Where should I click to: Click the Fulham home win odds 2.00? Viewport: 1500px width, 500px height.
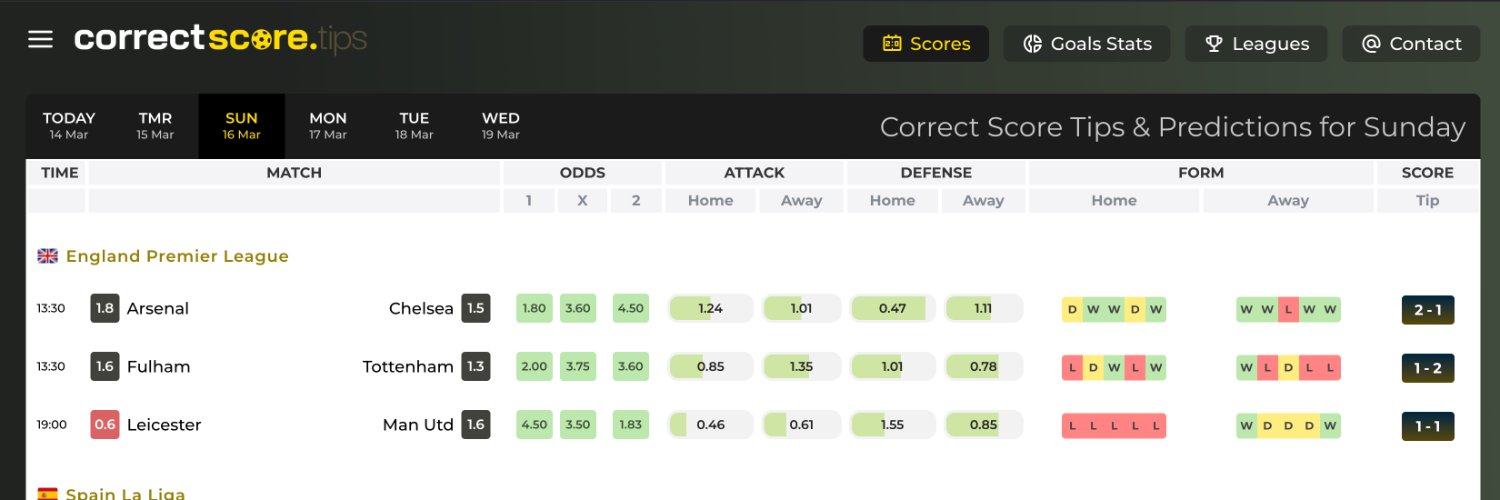coord(534,366)
